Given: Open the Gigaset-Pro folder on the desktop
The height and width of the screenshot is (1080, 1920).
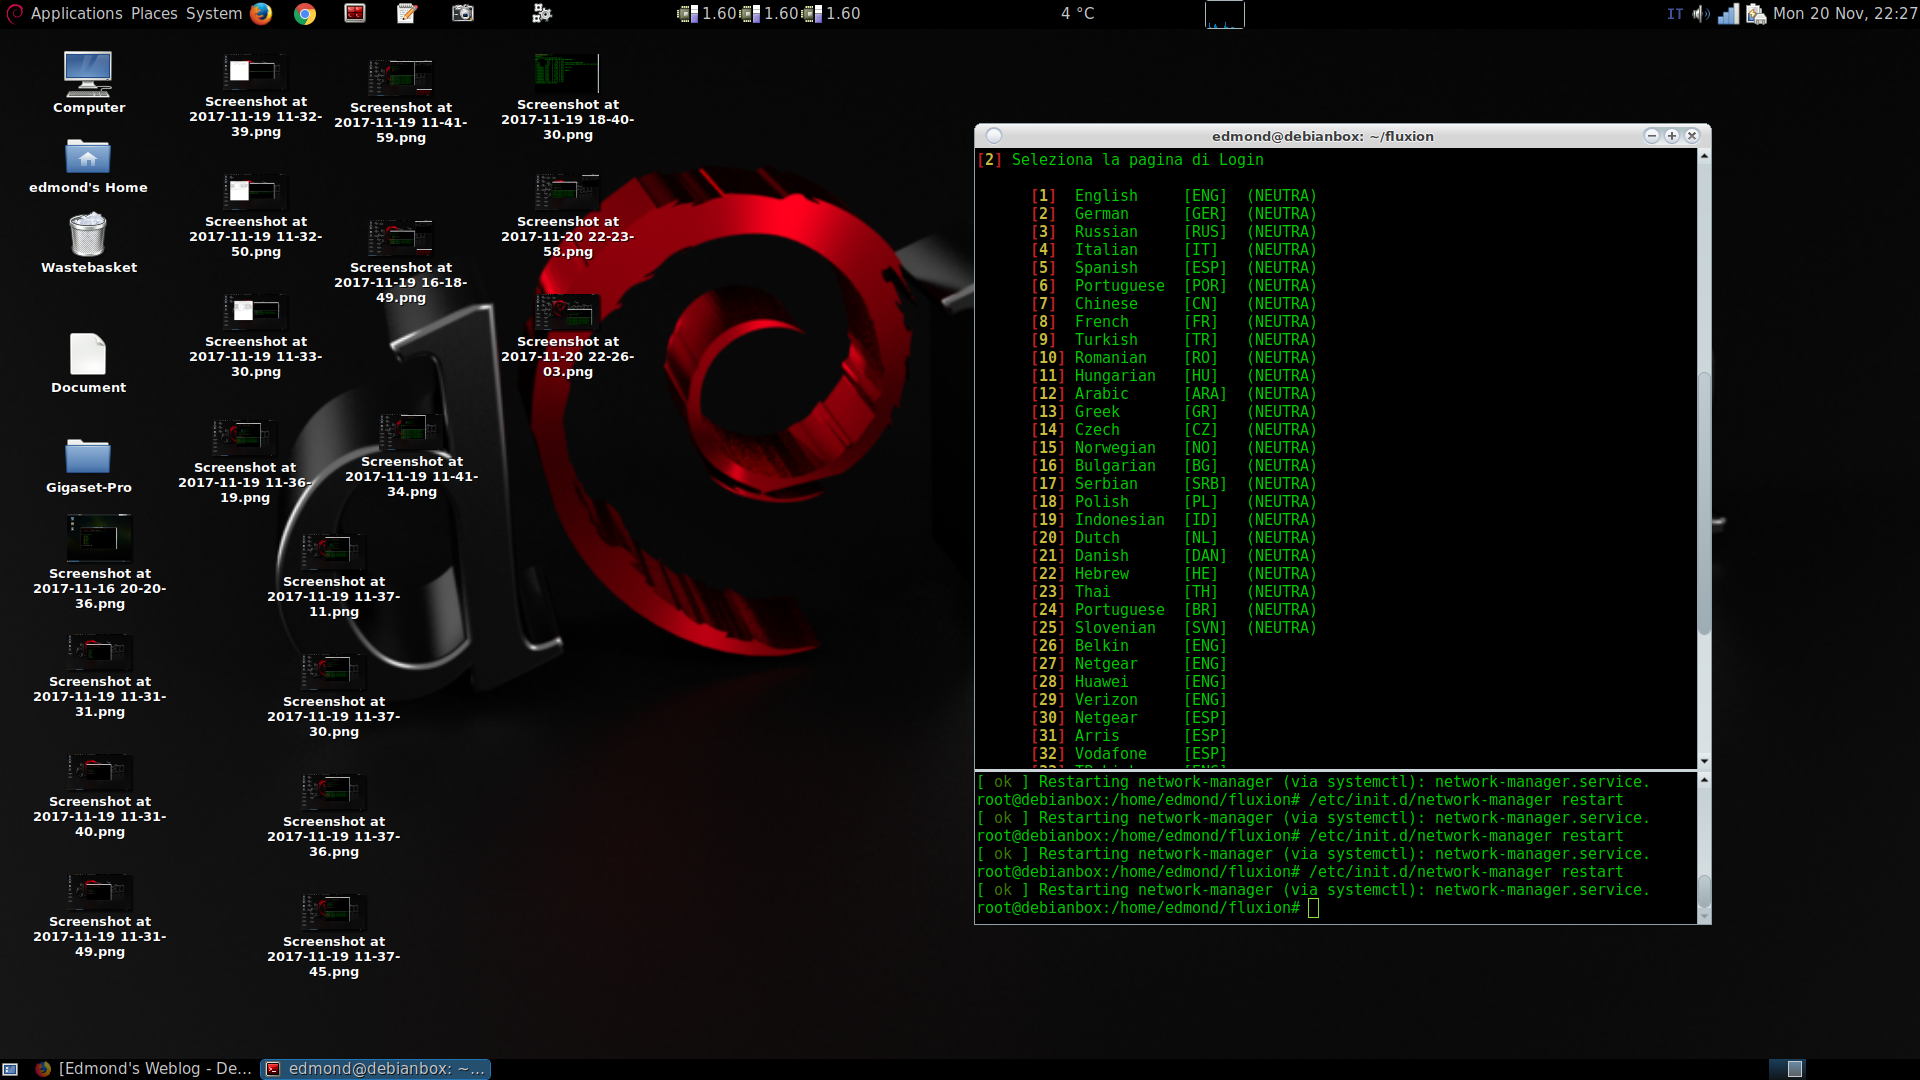Looking at the screenshot, I should (x=88, y=456).
